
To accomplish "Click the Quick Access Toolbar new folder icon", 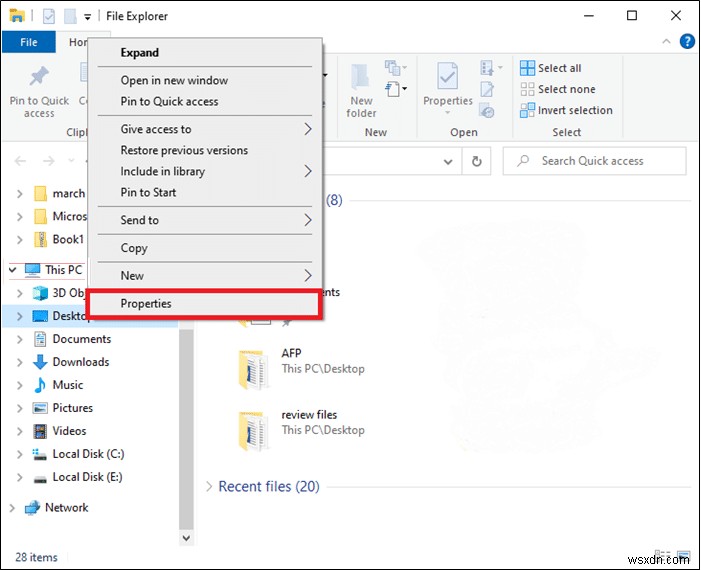I will pos(70,16).
